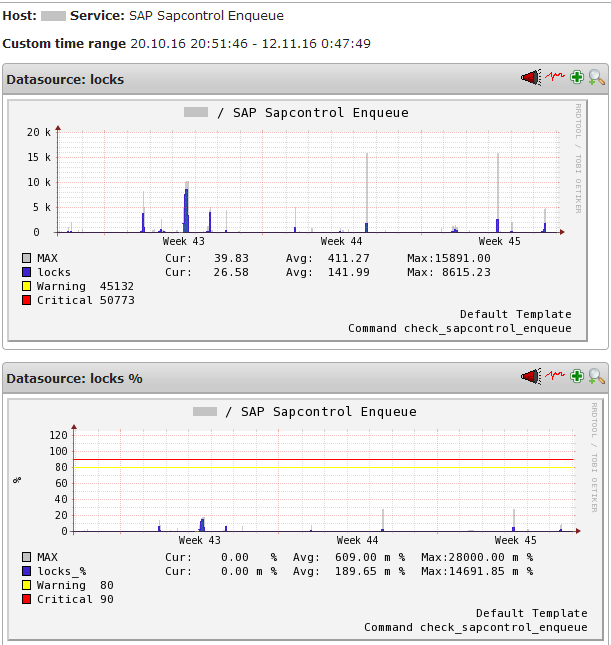
Task: Click the 'Datasource: locks' header title
Action: point(65,79)
